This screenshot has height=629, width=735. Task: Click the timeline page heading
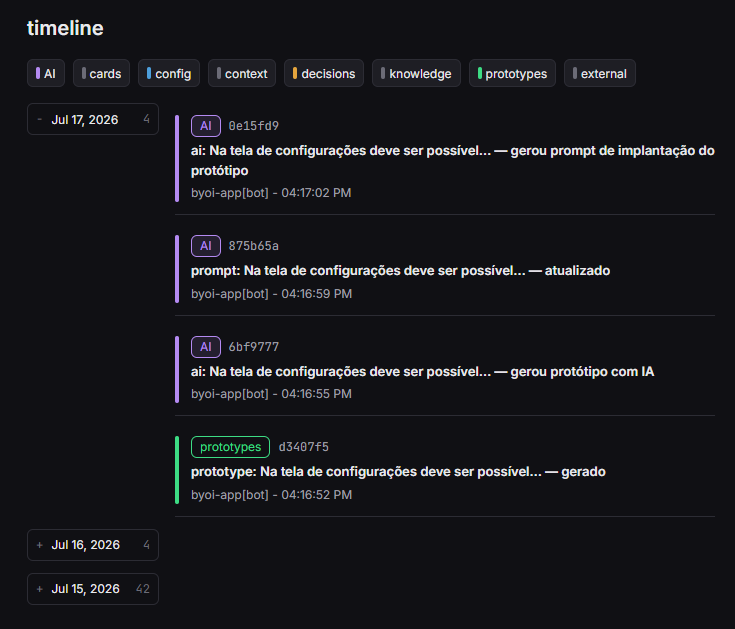point(65,28)
